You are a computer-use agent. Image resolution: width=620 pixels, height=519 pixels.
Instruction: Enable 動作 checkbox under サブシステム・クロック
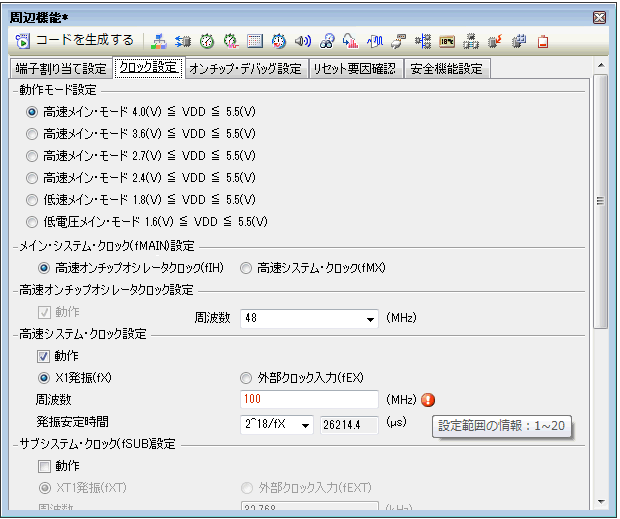pyautogui.click(x=44, y=466)
